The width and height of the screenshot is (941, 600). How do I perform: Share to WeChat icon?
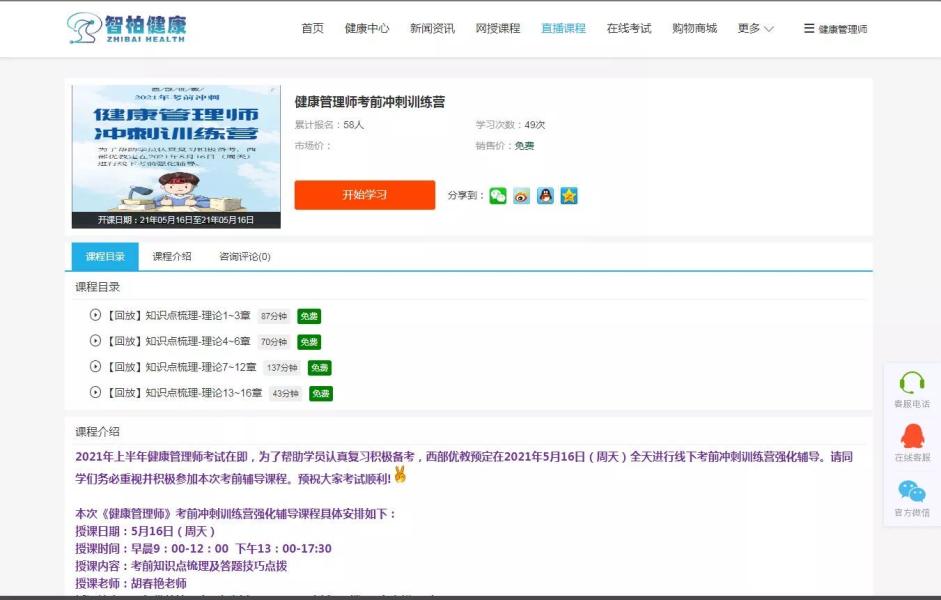(x=498, y=196)
